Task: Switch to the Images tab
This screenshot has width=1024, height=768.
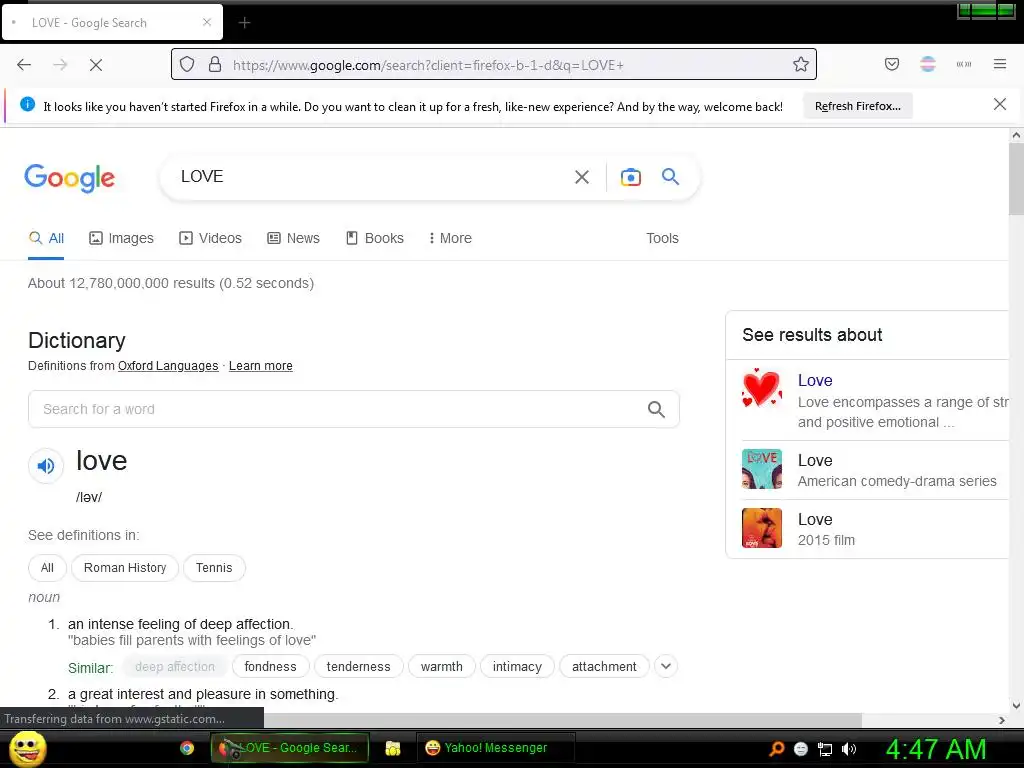Action: (121, 238)
